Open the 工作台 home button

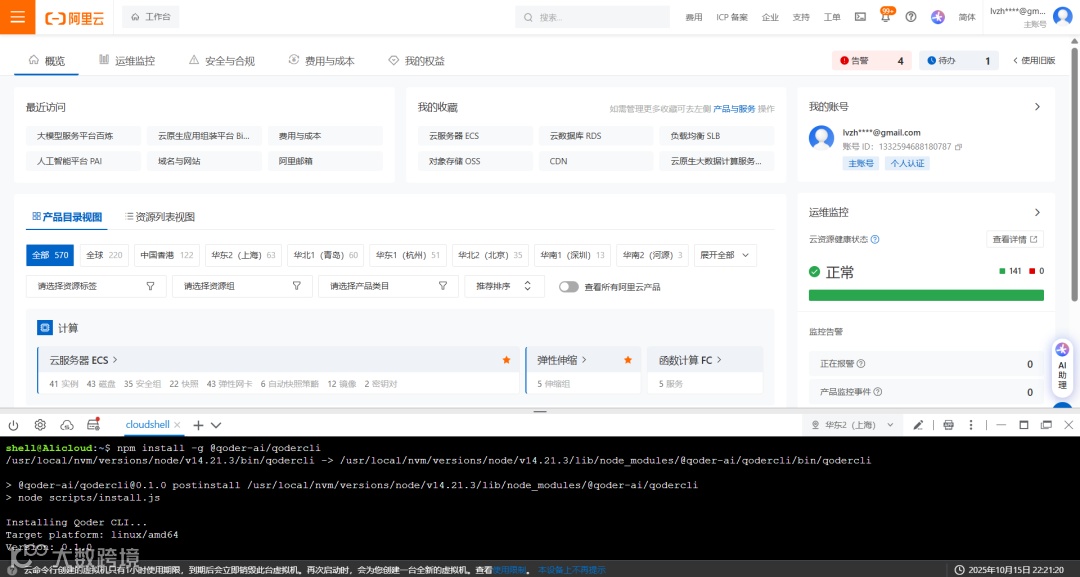(151, 17)
